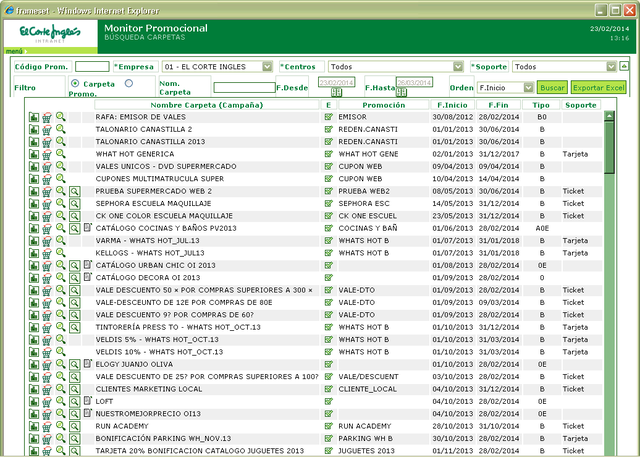Open the document icon for ELOGY JUANJO OLIVA
Viewport: 640px width, 457px height.
(x=88, y=364)
